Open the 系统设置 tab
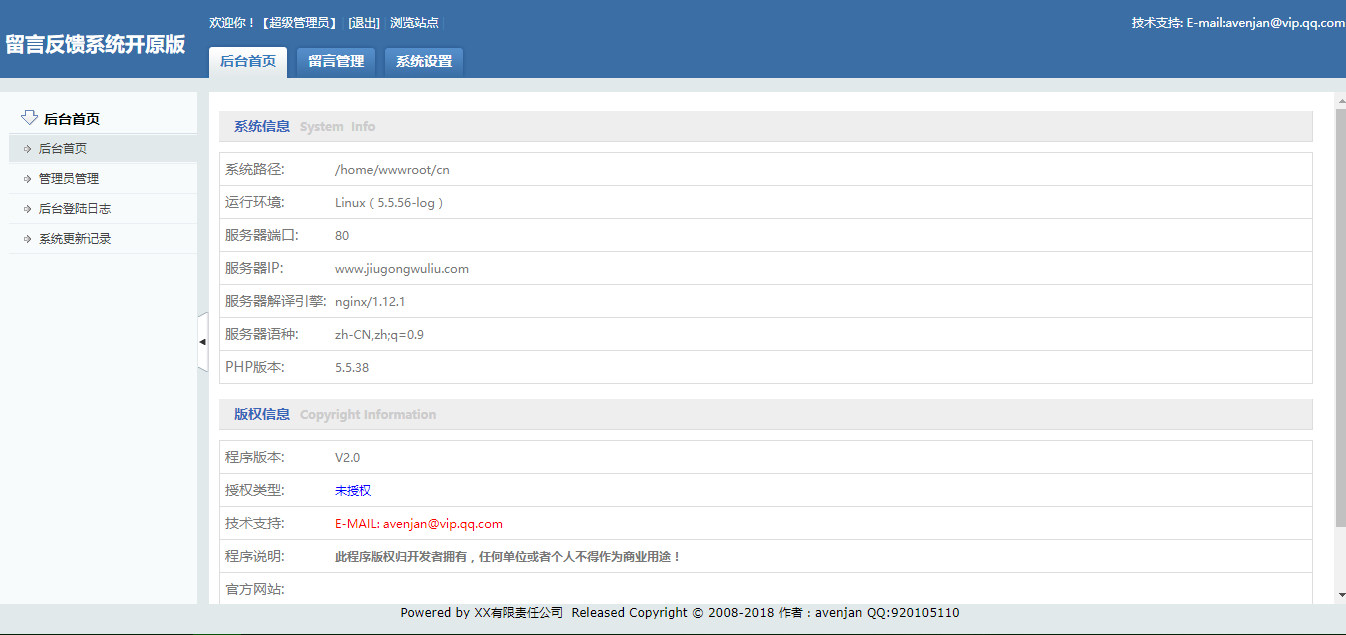The height and width of the screenshot is (635, 1346). (x=423, y=60)
